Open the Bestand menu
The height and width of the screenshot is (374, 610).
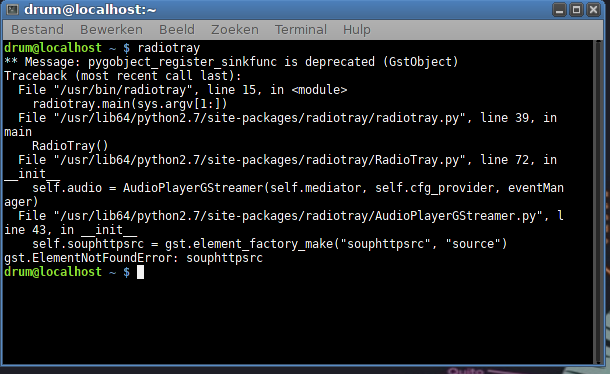[37, 30]
